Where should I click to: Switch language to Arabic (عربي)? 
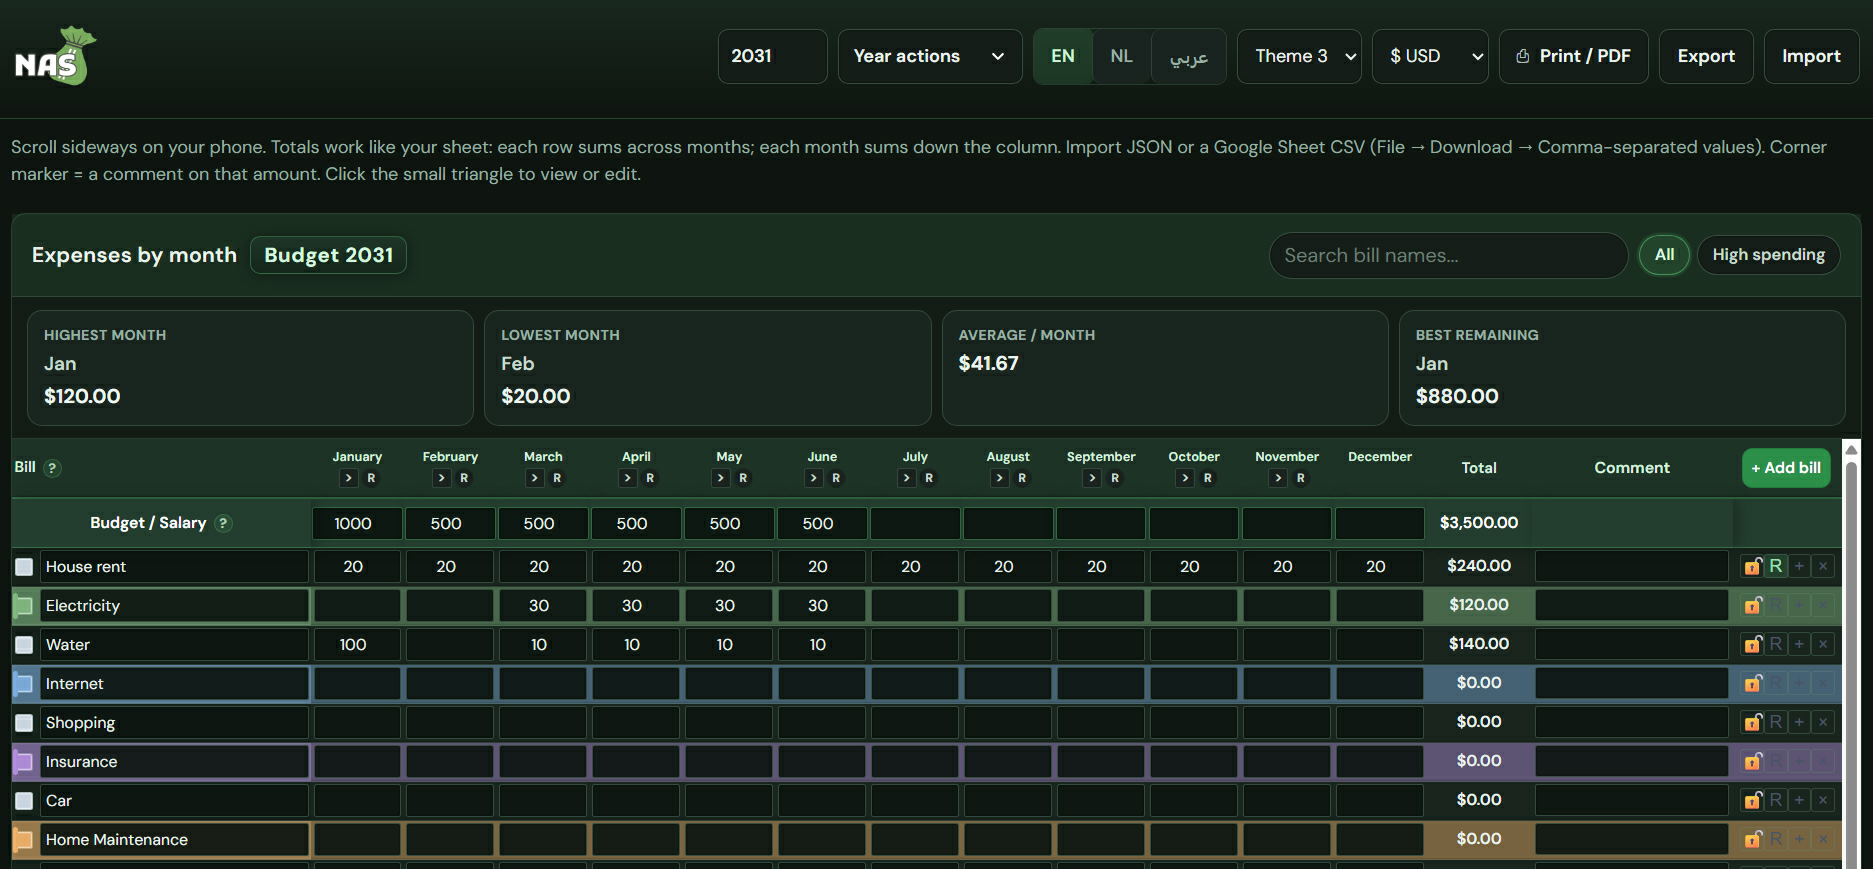coord(1189,56)
